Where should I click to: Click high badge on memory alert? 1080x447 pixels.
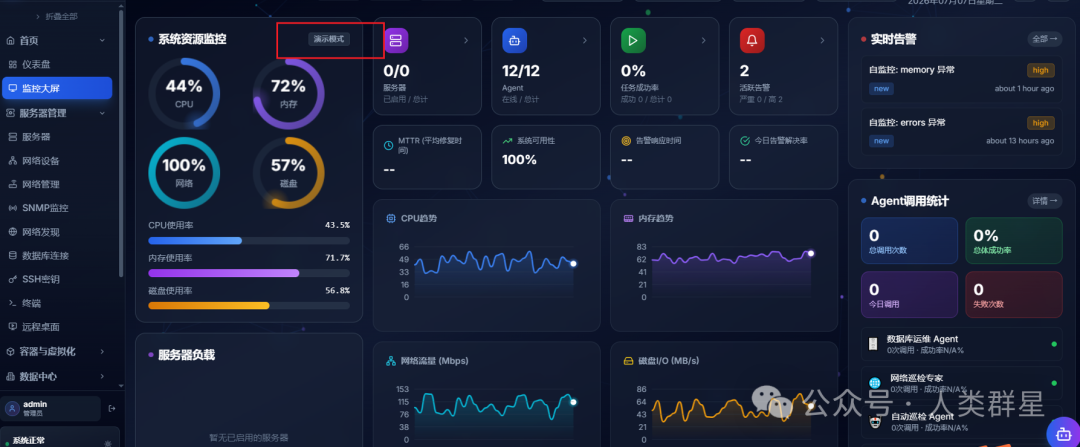click(1040, 70)
